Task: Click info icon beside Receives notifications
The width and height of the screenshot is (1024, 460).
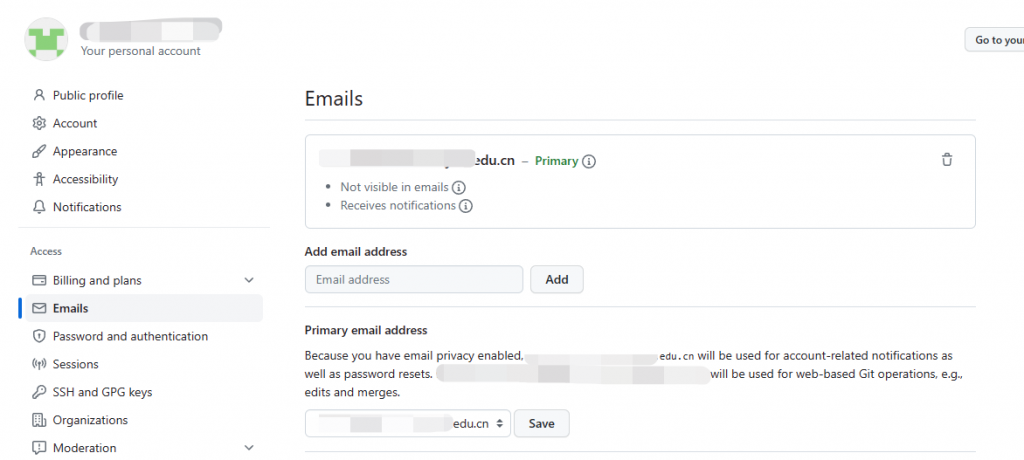Action: pyautogui.click(x=465, y=206)
